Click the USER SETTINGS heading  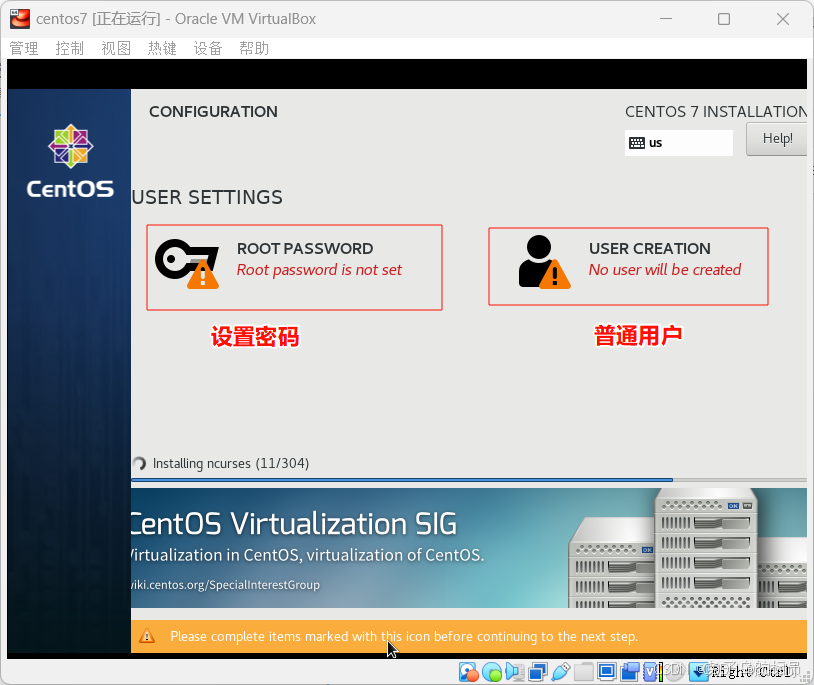pyautogui.click(x=207, y=198)
